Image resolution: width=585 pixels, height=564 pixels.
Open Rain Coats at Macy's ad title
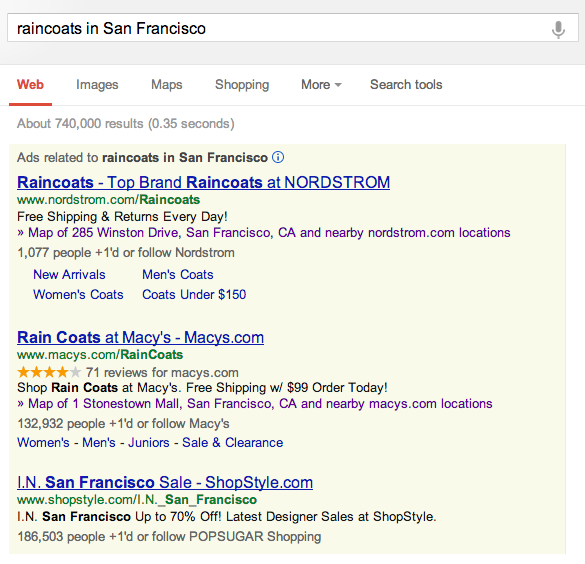coord(140,338)
